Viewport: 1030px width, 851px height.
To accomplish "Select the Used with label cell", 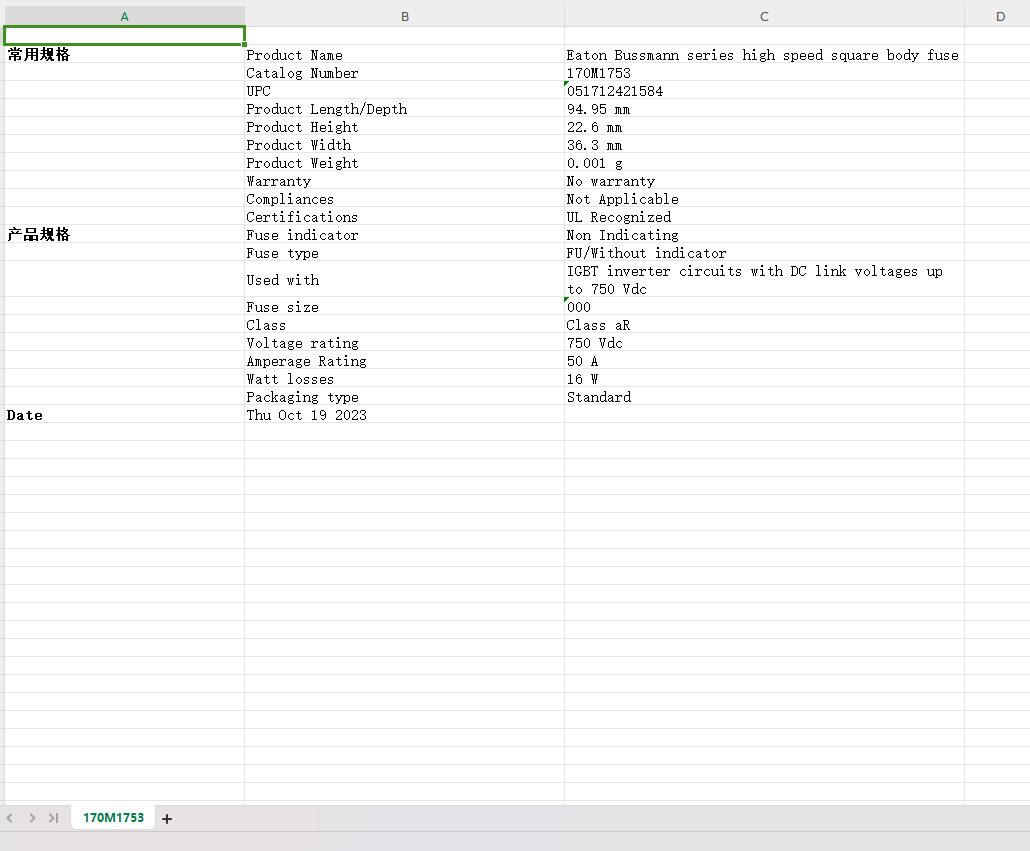I will coord(404,280).
